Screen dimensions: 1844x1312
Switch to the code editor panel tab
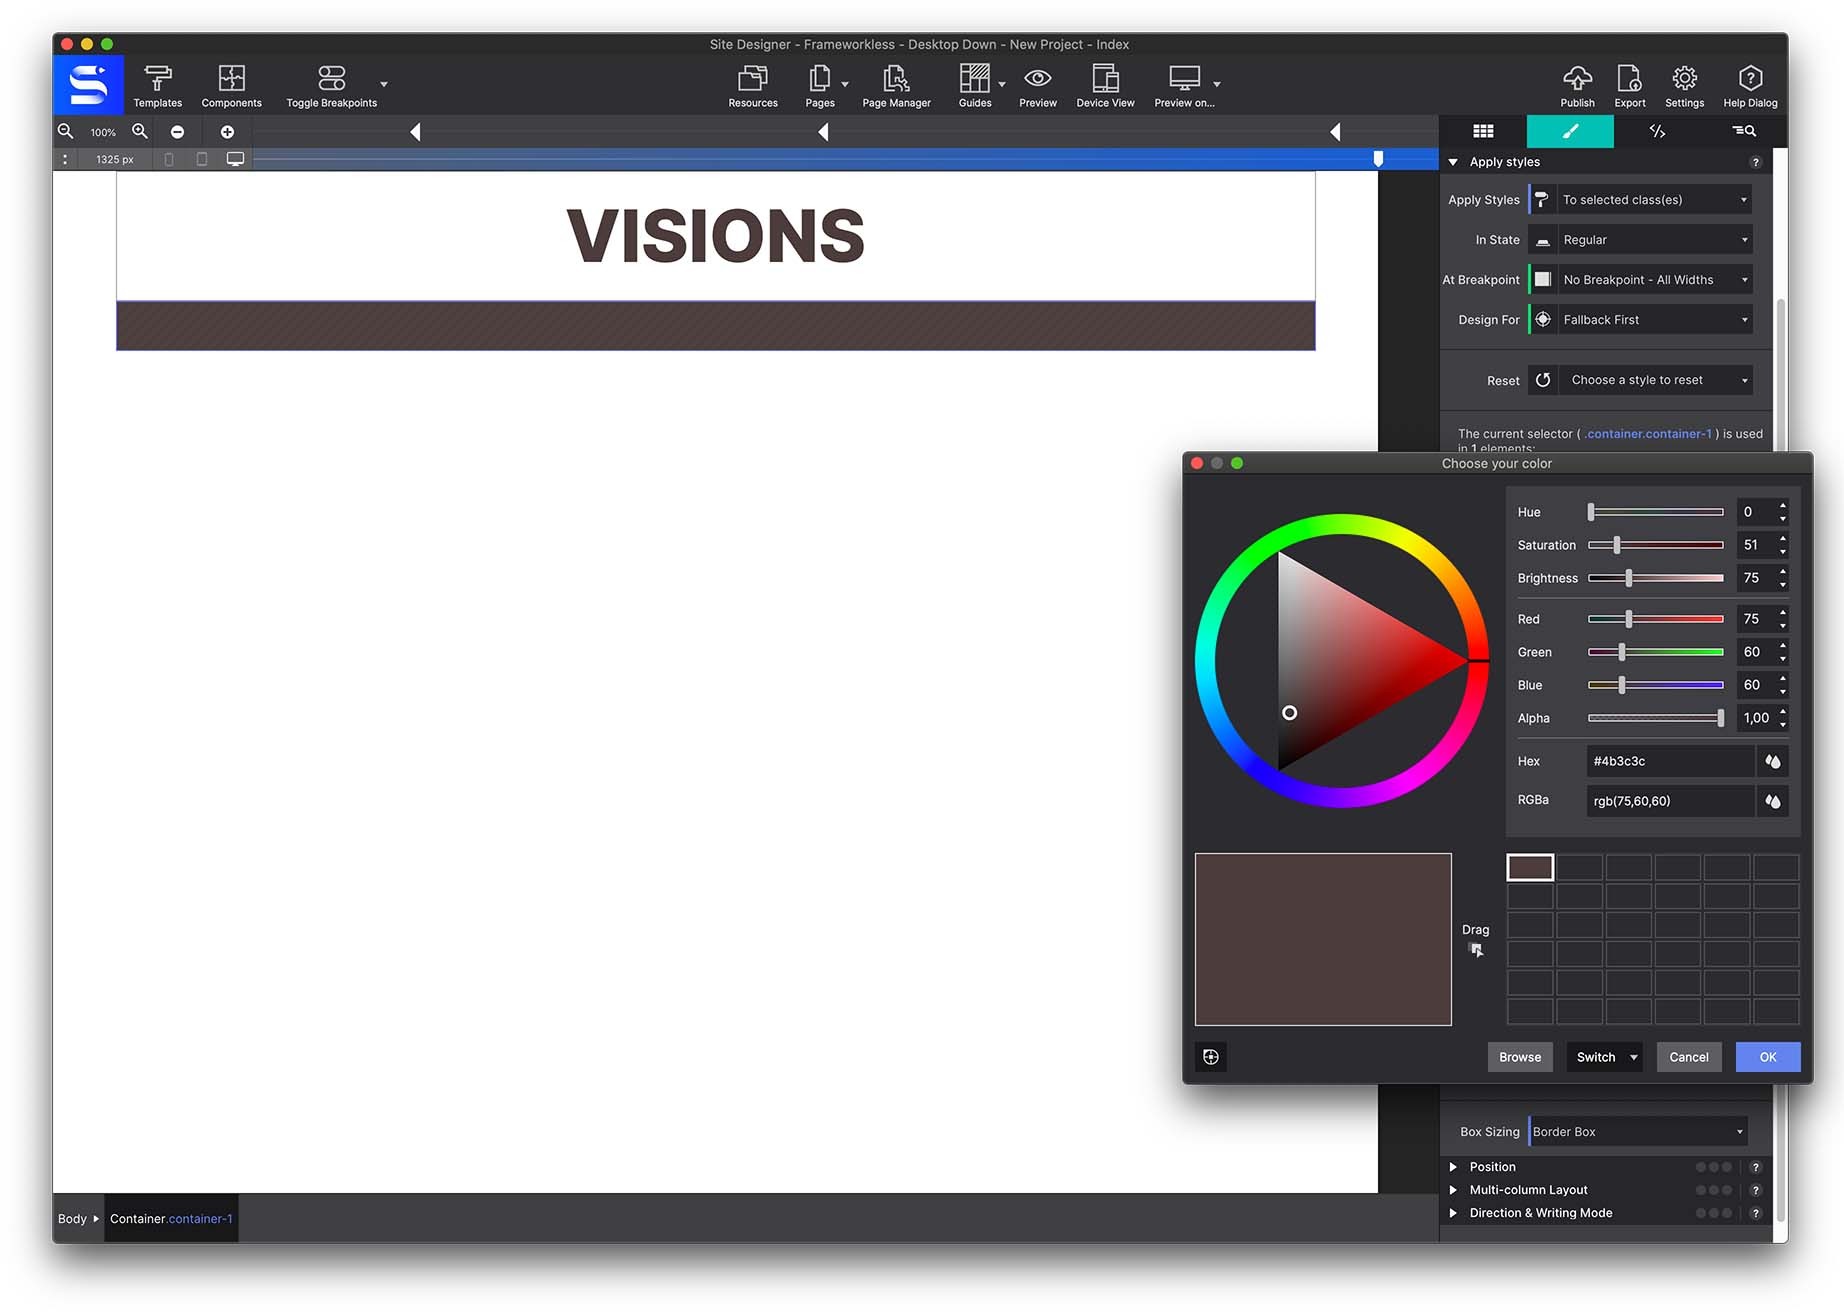coord(1657,131)
